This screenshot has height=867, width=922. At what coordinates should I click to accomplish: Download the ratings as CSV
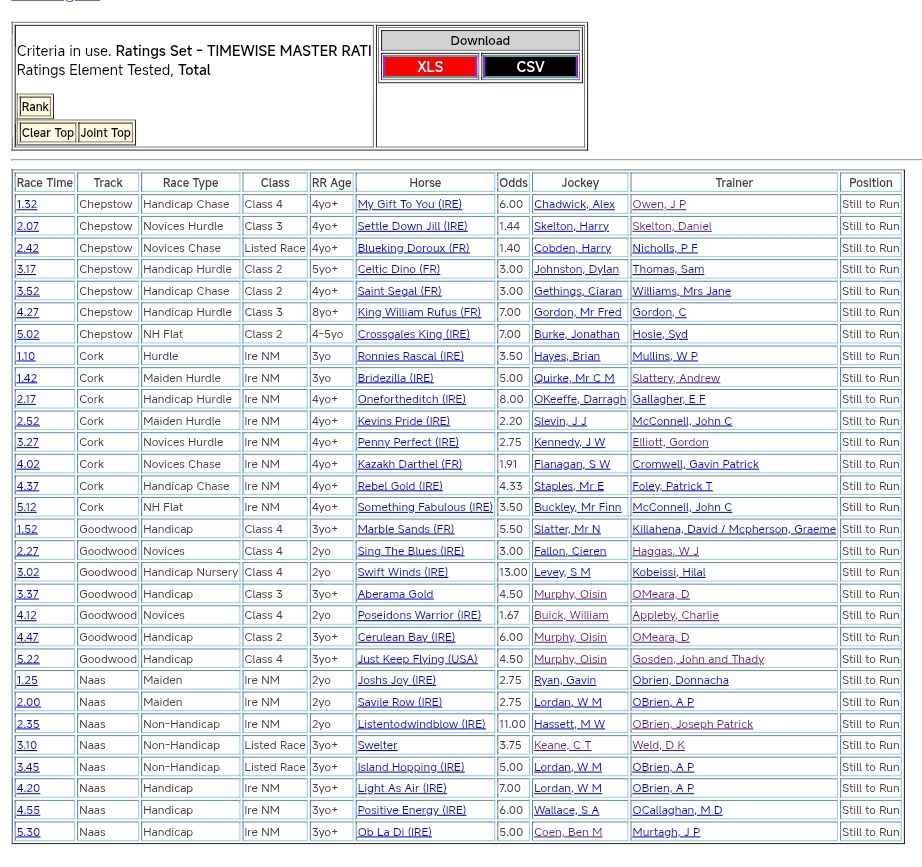[530, 67]
